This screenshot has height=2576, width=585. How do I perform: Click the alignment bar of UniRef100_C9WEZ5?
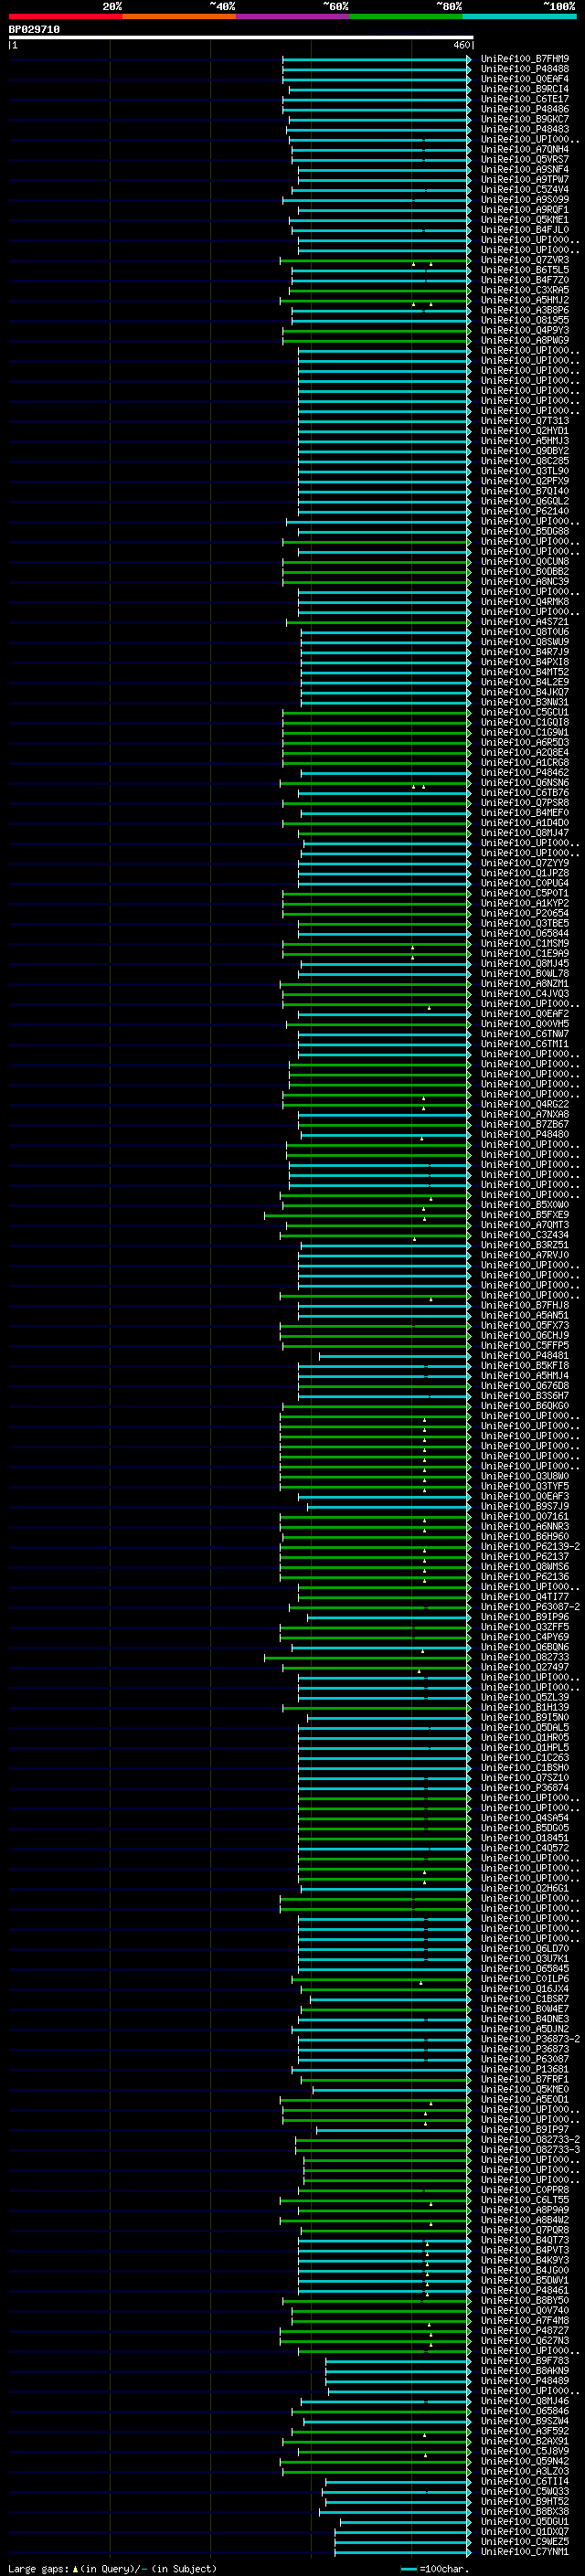coord(402,2541)
